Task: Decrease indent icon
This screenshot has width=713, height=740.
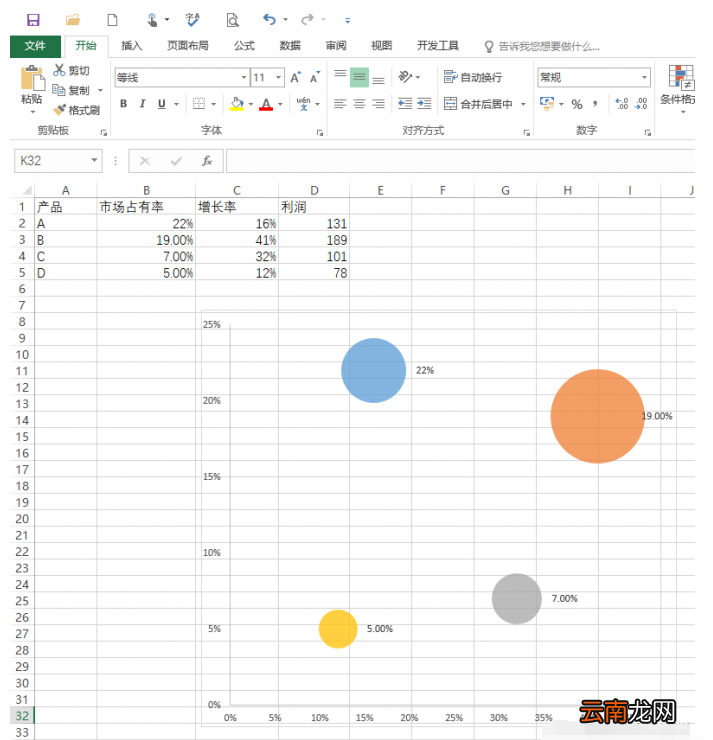Action: point(405,104)
